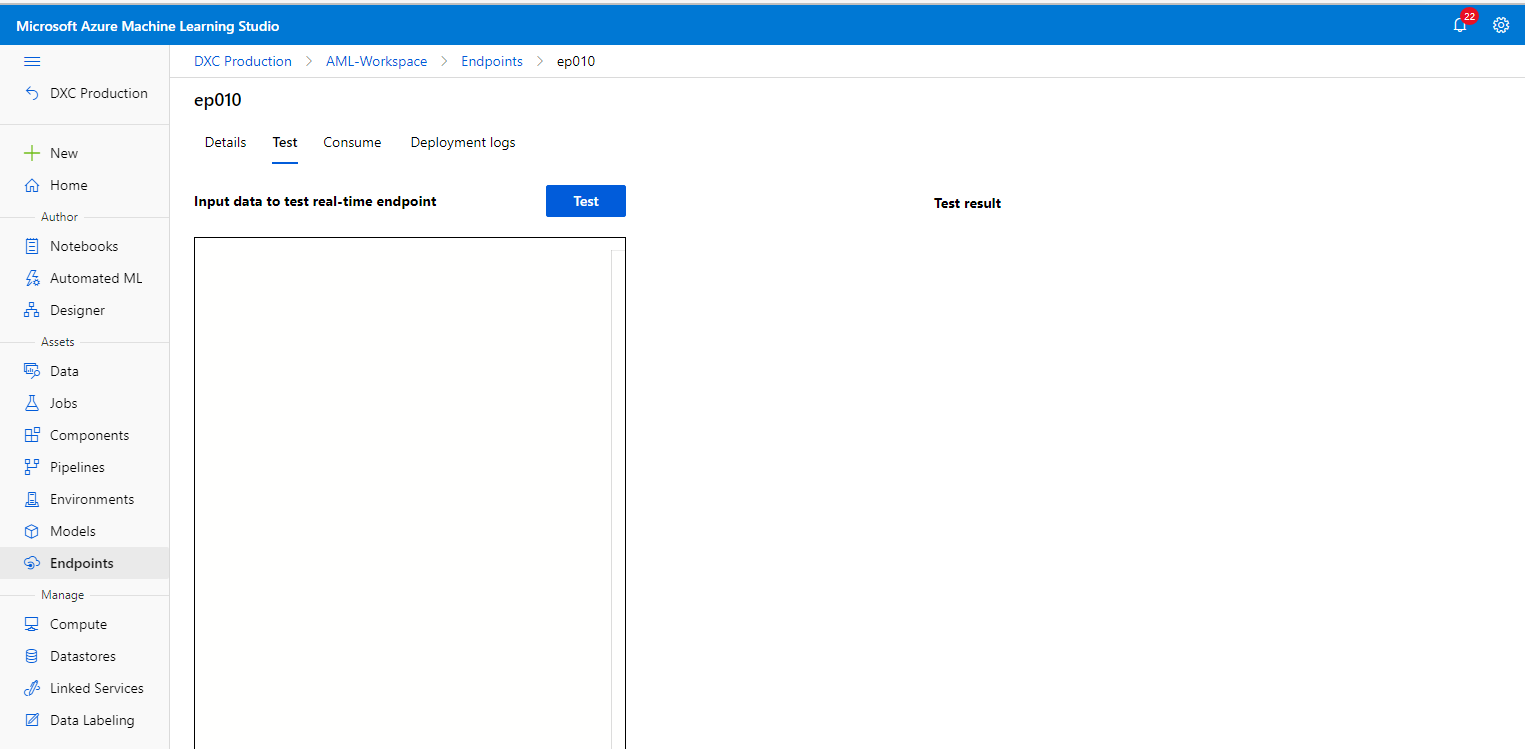Open Data Labeling menu entry
Viewport: 1525px width, 749px height.
coord(92,720)
